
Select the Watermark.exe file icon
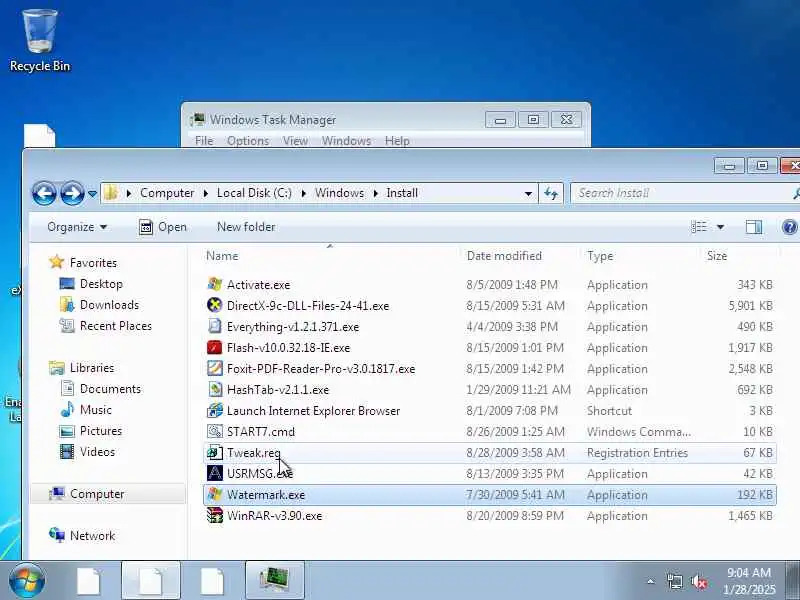[215, 494]
